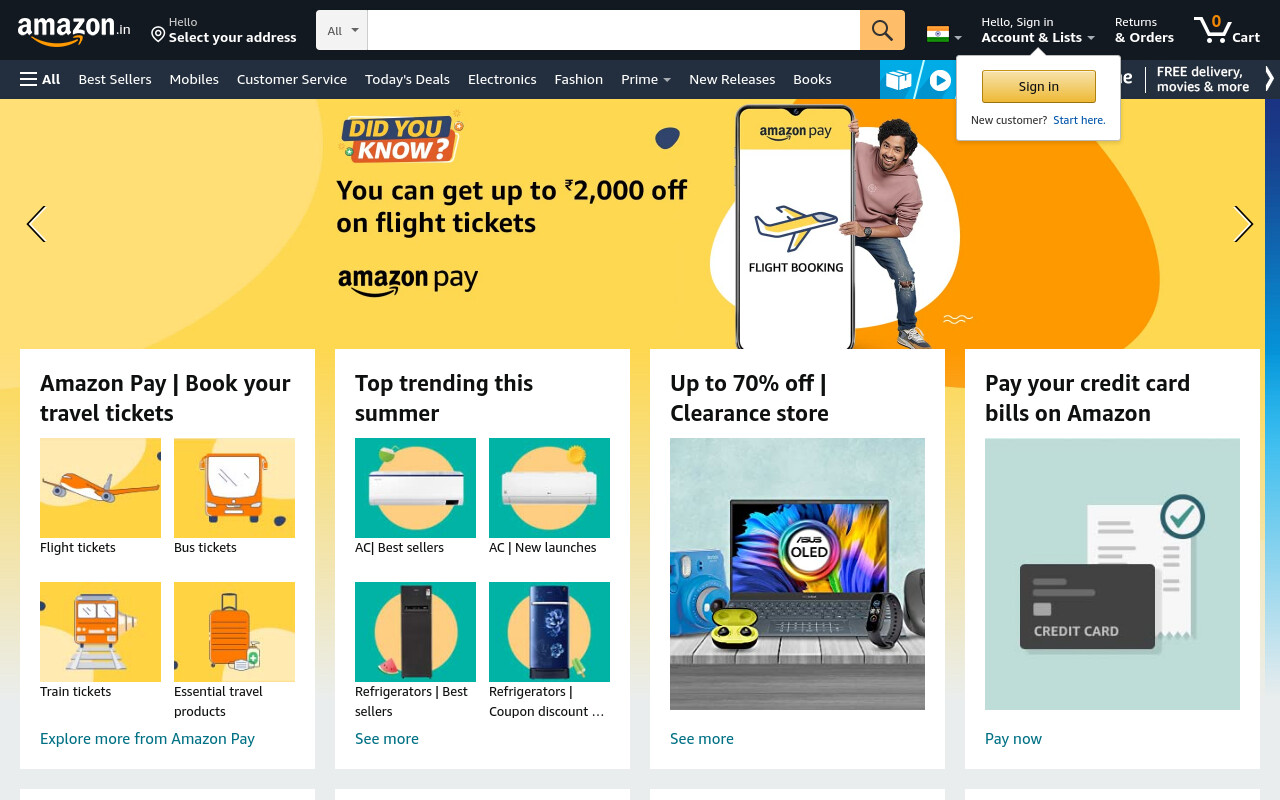Expand the Prime menu dropdown
The height and width of the screenshot is (800, 1280).
(646, 79)
